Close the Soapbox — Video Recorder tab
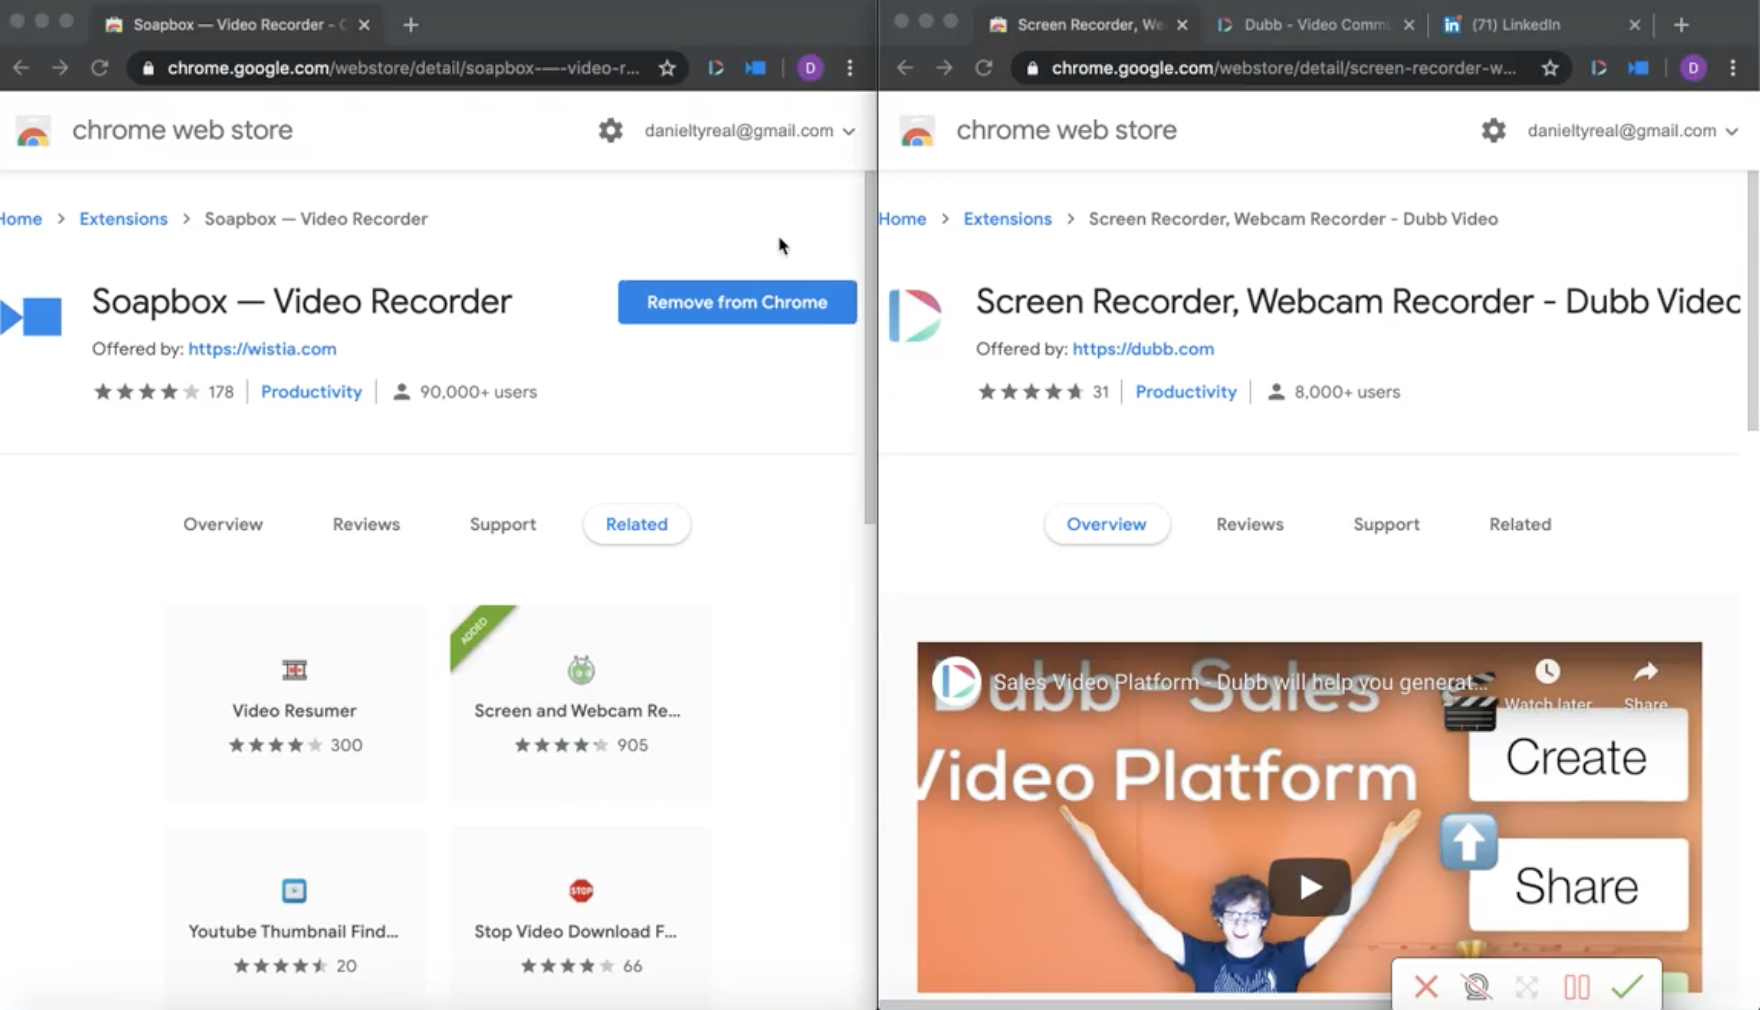This screenshot has height=1010, width=1760. pyautogui.click(x=364, y=25)
